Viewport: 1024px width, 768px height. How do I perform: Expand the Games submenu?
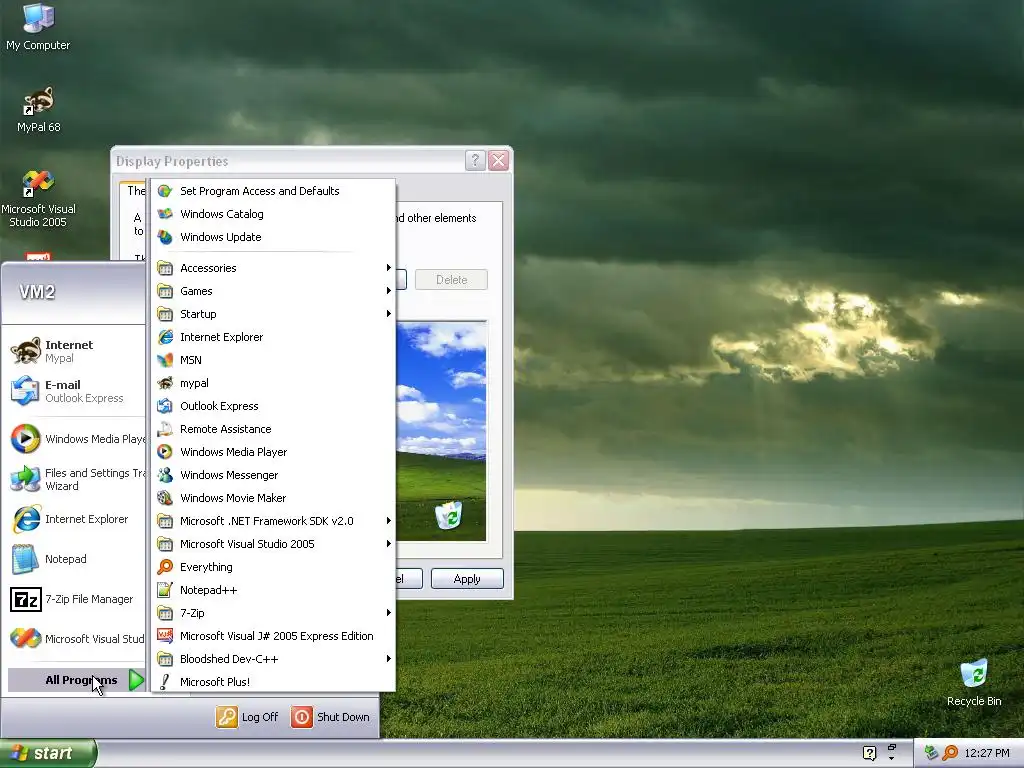pos(273,291)
